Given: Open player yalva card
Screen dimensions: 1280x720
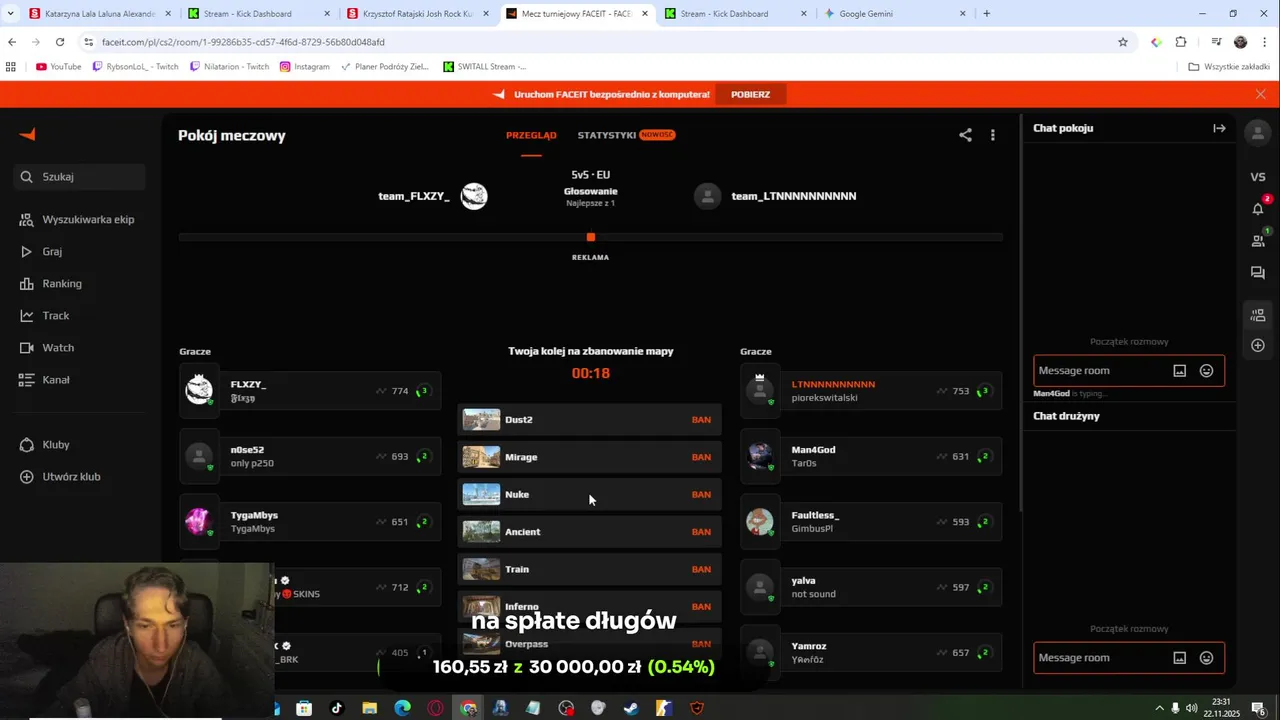Looking at the screenshot, I should [x=871, y=588].
